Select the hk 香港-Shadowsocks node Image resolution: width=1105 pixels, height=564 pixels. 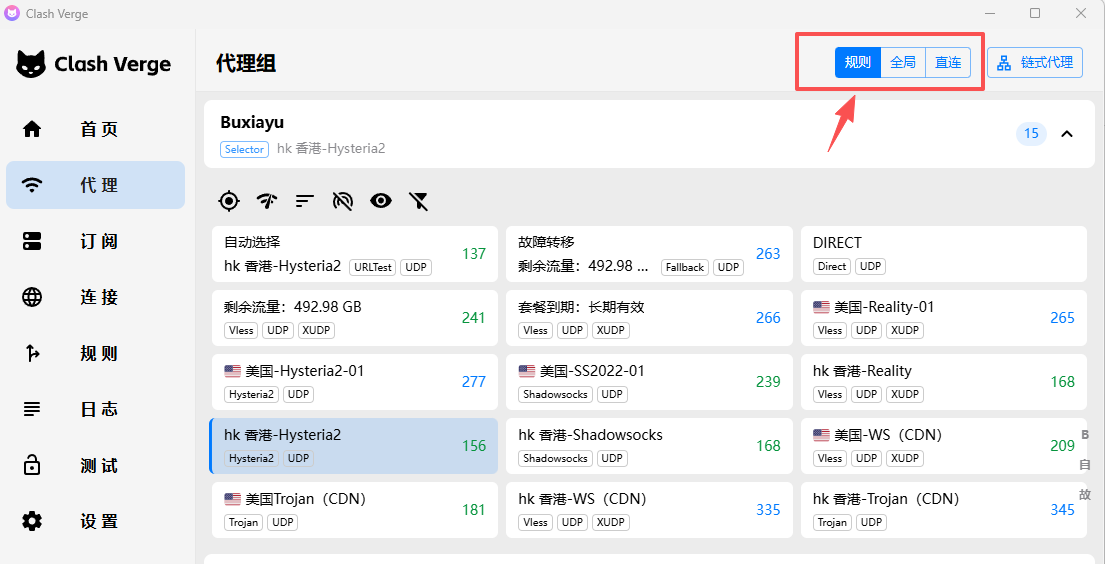[x=648, y=446]
